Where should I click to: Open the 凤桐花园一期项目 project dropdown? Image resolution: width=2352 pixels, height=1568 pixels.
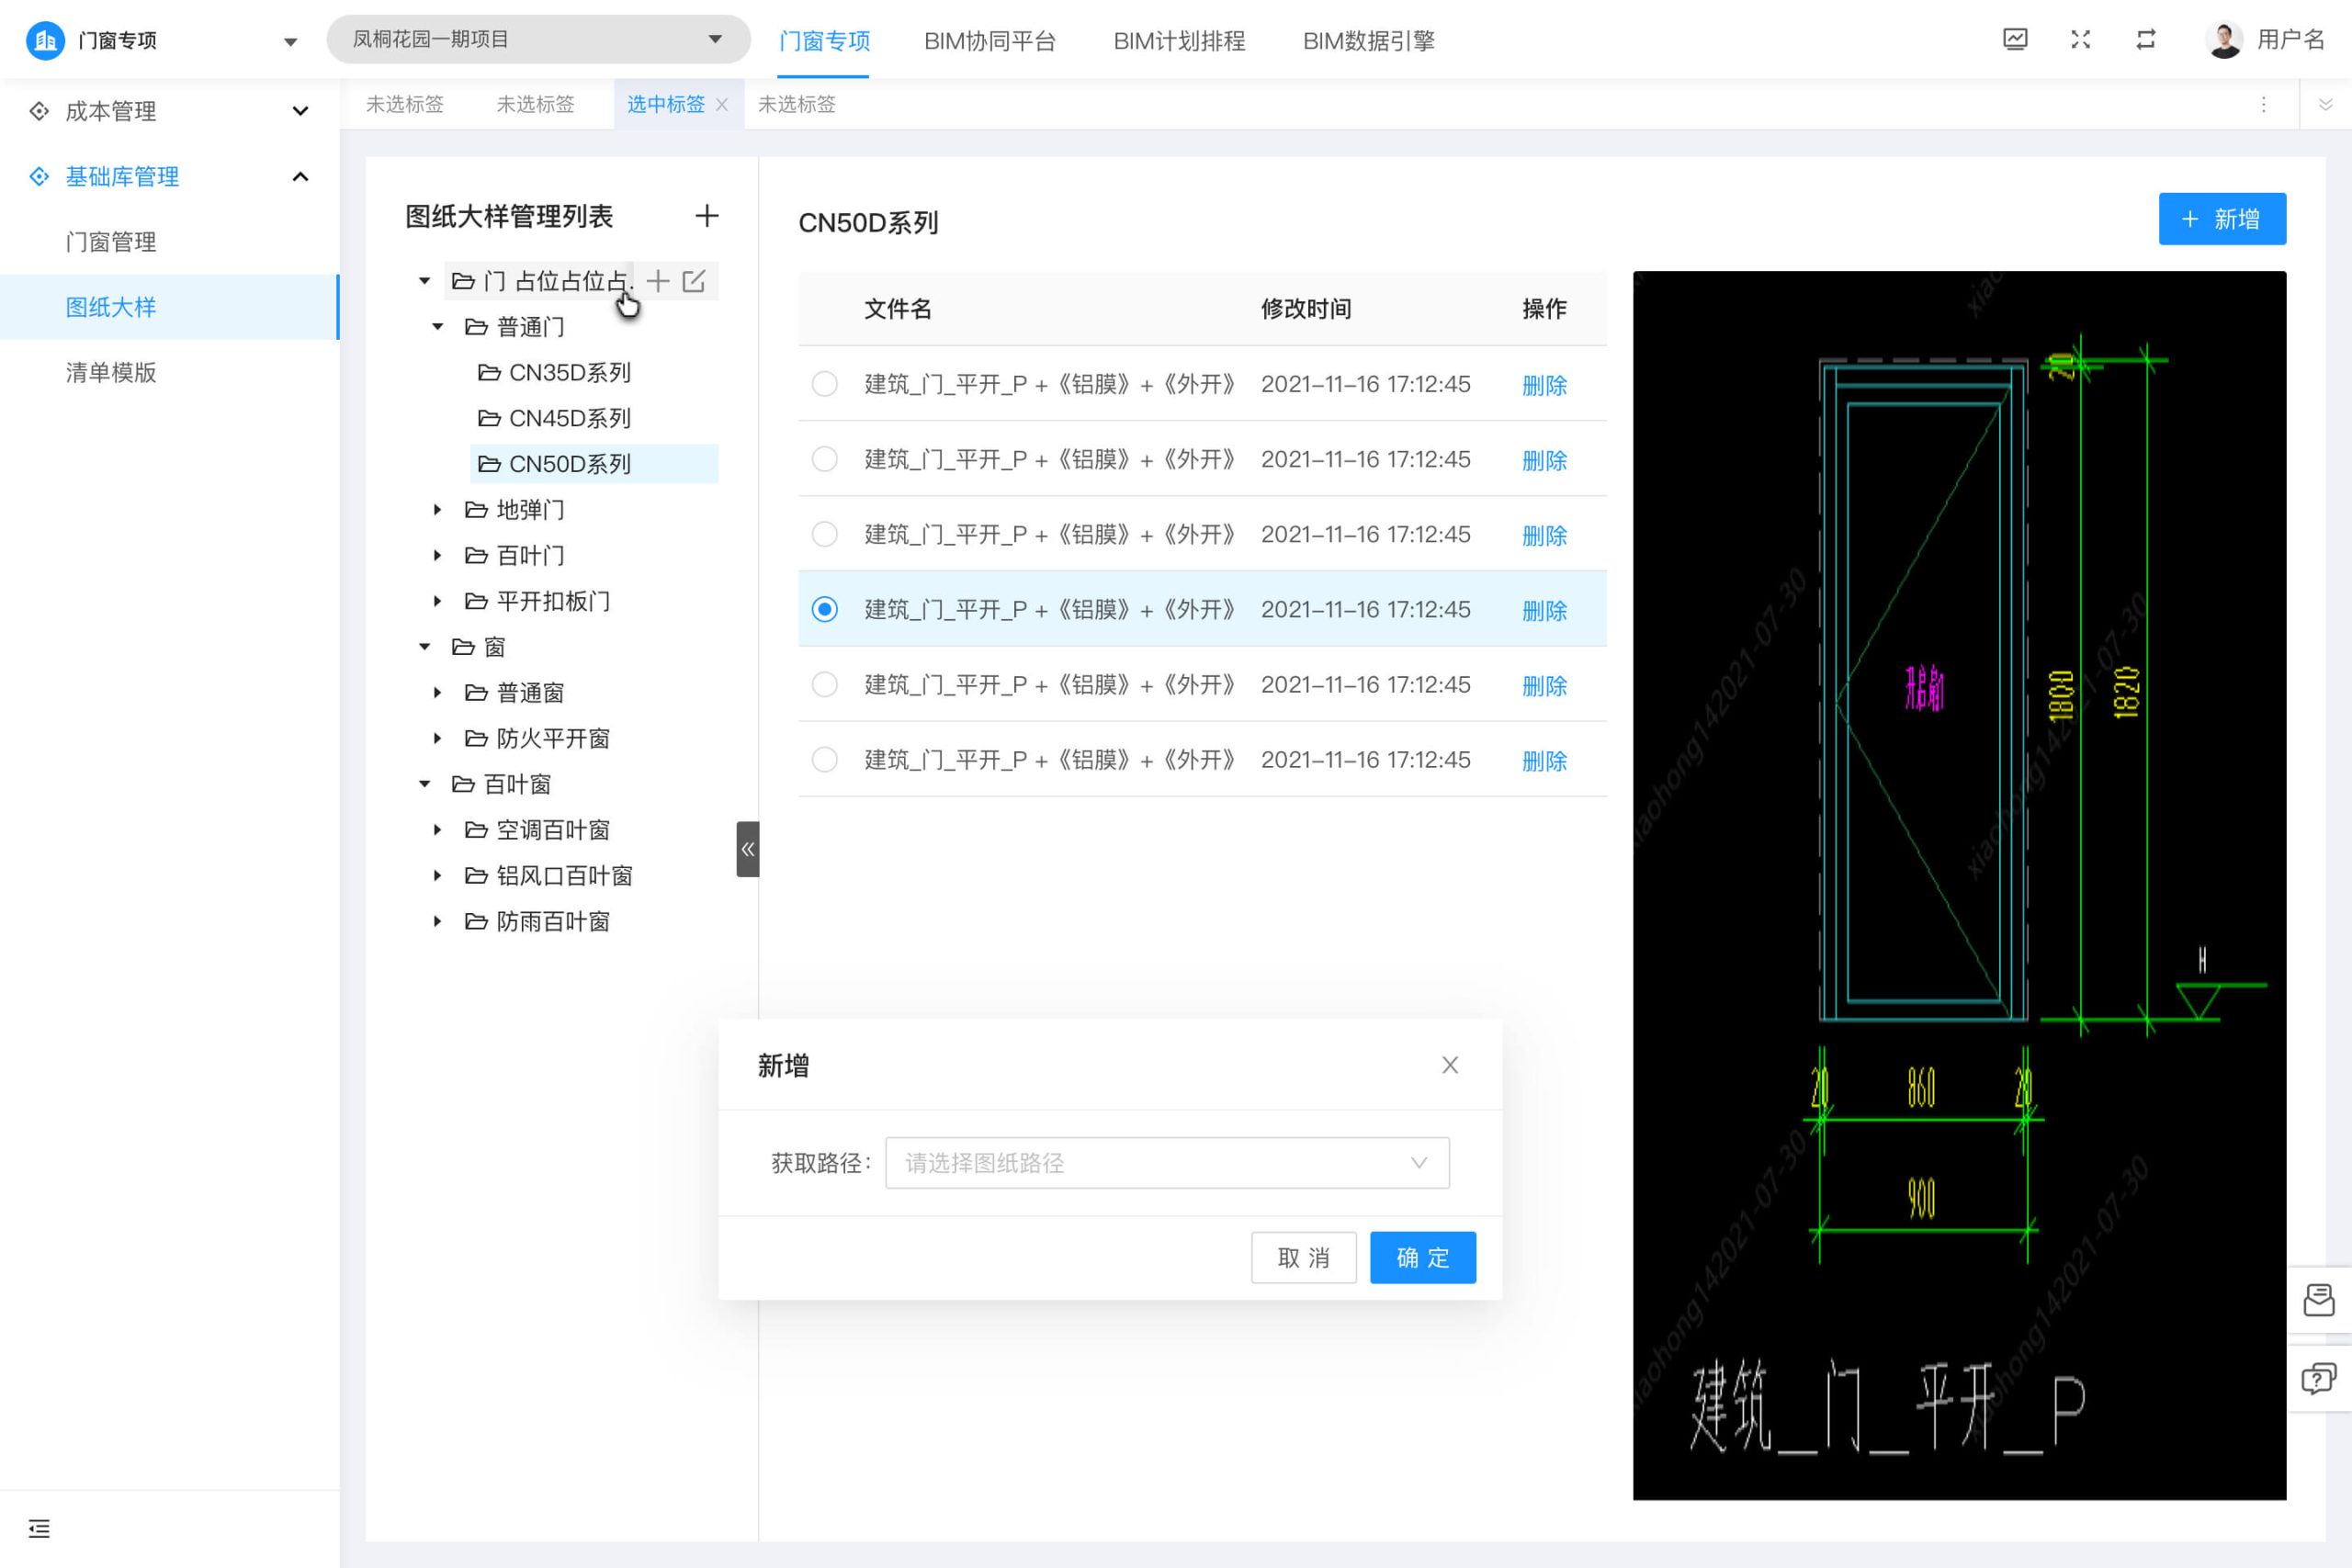tap(538, 40)
